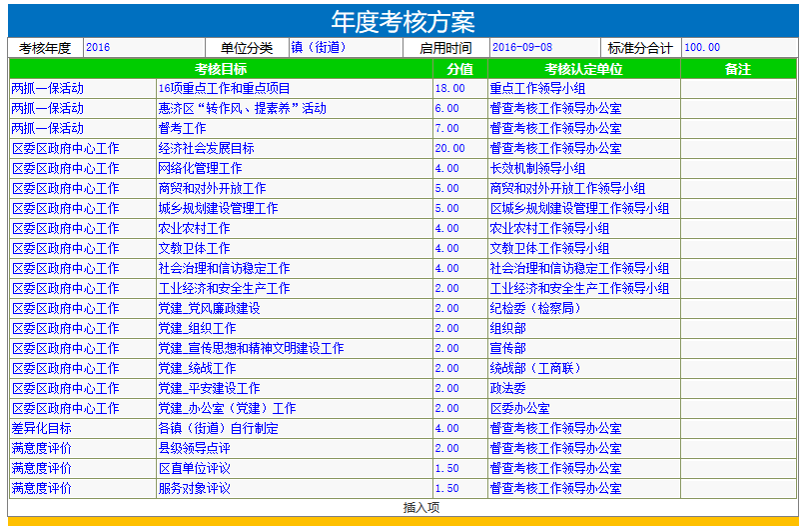Screen dimensions: 803x526
Task: Select the 区委办公室 unit cell
Action: (x=584, y=408)
